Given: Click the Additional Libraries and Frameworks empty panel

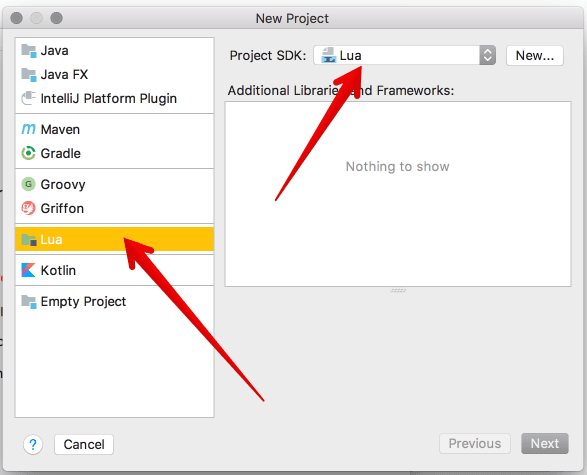Looking at the screenshot, I should coord(398,194).
